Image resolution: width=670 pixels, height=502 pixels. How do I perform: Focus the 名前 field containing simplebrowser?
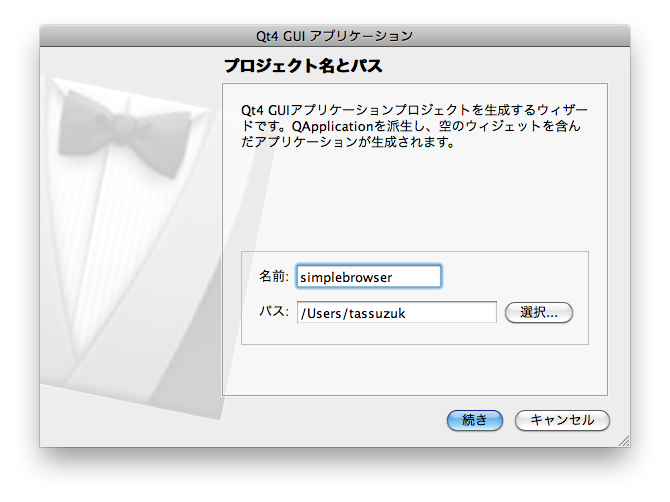click(x=368, y=276)
